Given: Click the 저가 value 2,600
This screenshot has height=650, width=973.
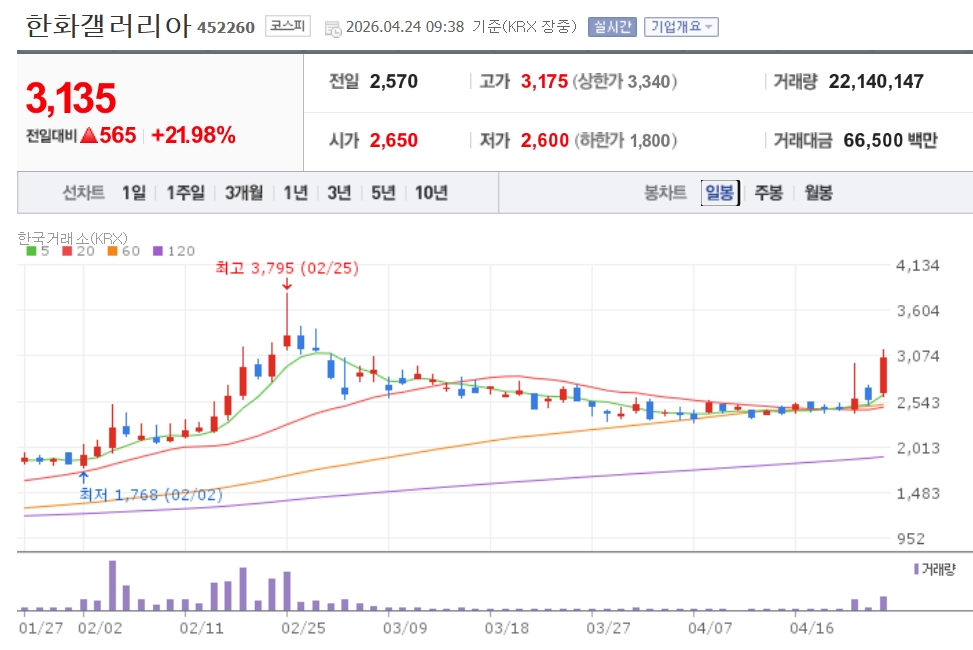Looking at the screenshot, I should pos(544,140).
